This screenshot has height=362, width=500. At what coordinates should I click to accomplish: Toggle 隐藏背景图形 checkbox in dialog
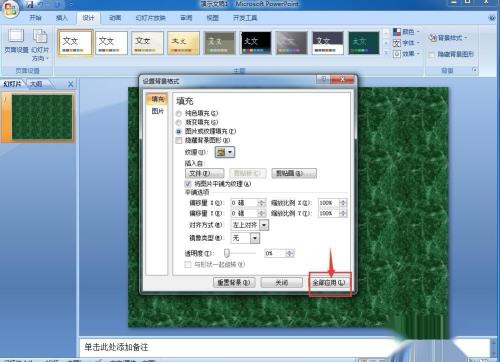point(179,141)
